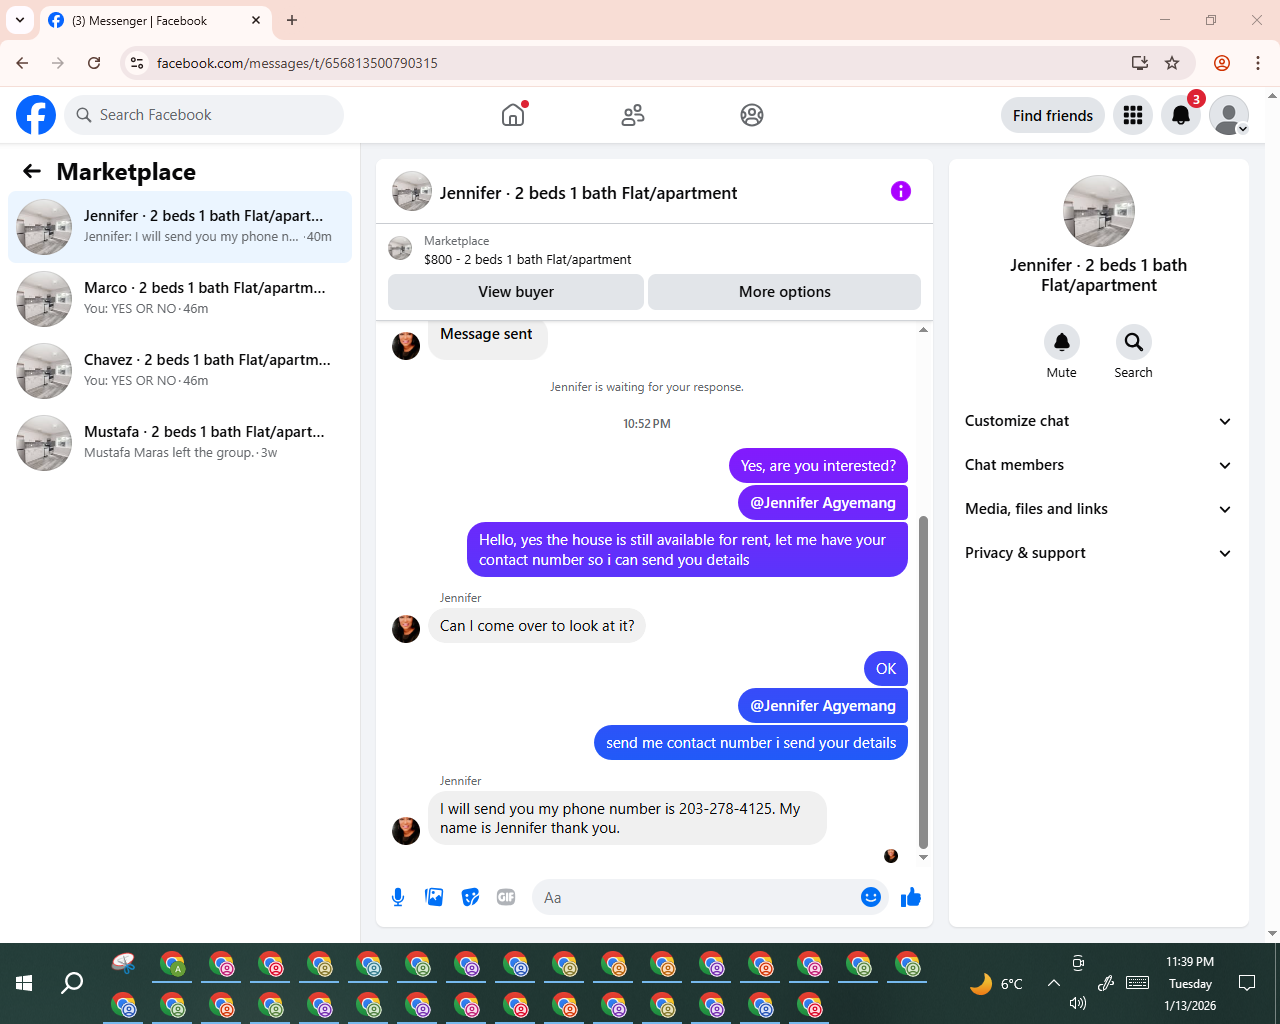This screenshot has height=1024, width=1280.
Task: Bookmark this tab star icon
Action: pyautogui.click(x=1172, y=63)
